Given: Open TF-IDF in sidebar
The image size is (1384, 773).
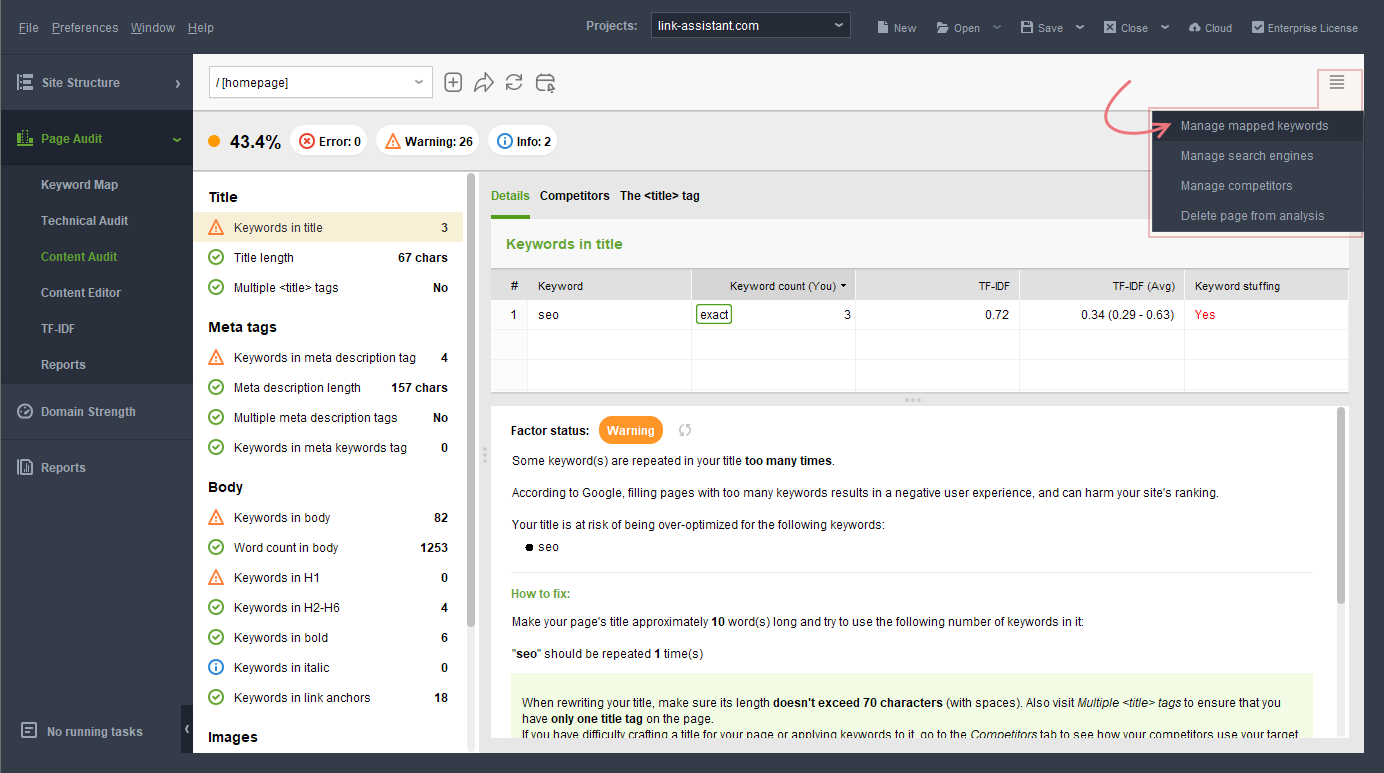Looking at the screenshot, I should click(x=58, y=328).
